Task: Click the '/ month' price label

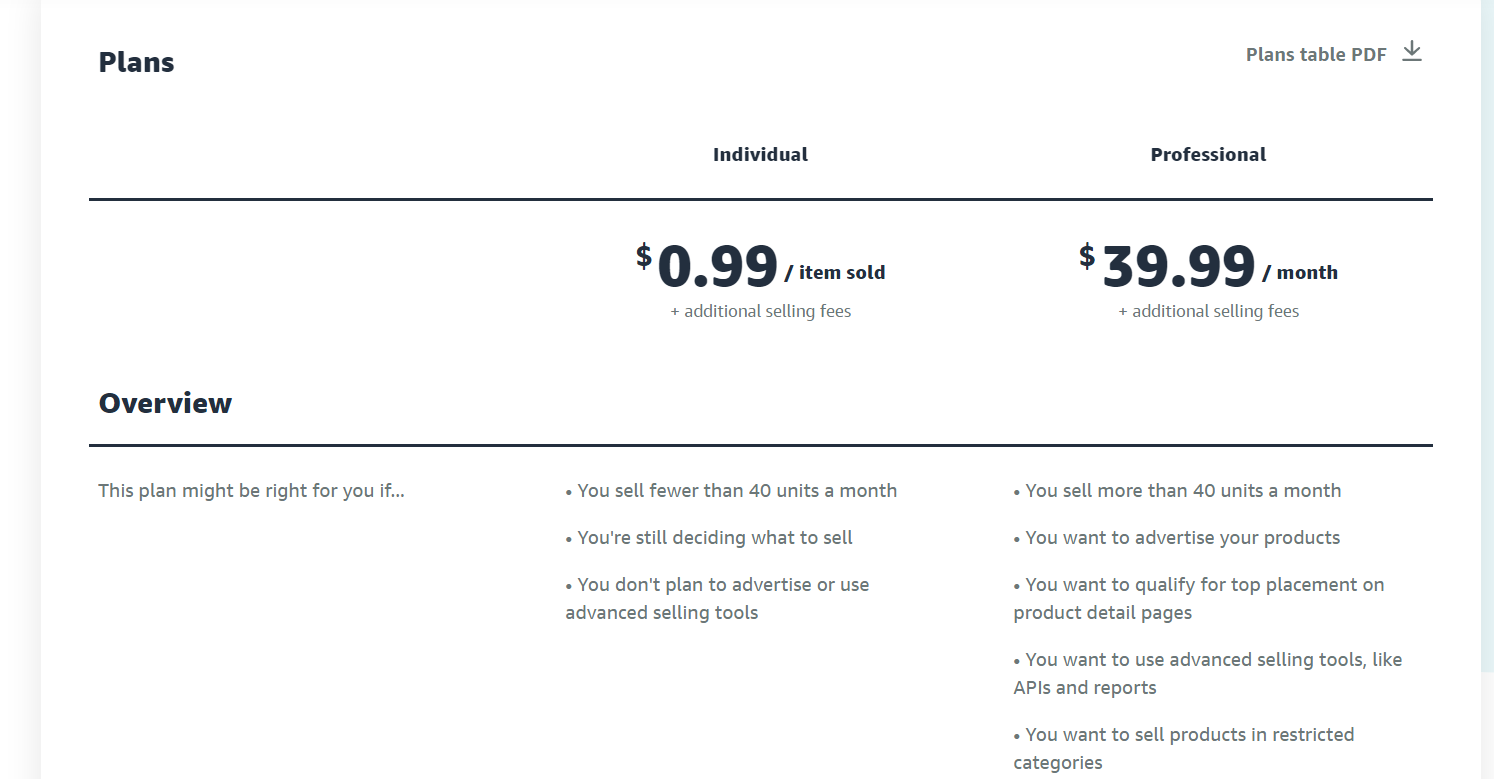Action: coord(1300,272)
